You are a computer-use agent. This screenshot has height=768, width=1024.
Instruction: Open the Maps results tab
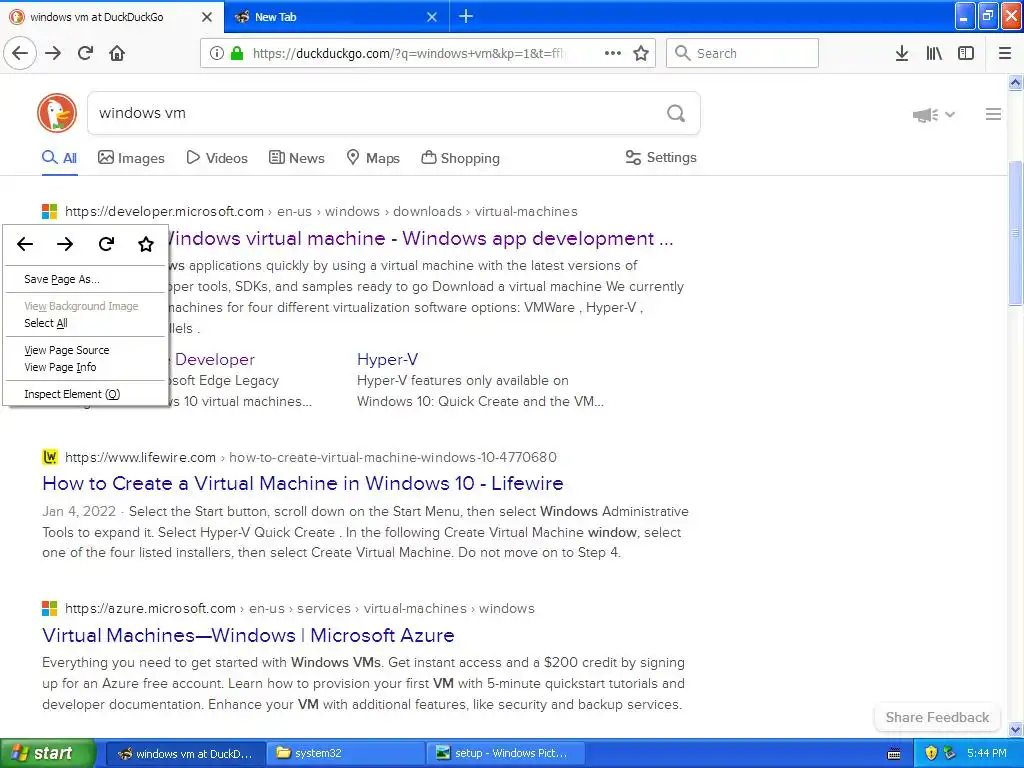[373, 158]
